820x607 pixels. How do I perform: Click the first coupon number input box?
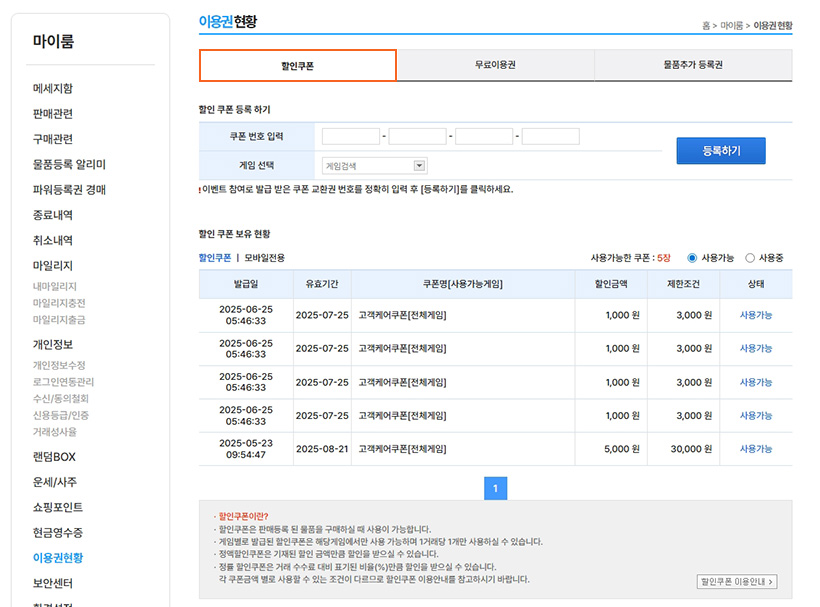tap(351, 137)
